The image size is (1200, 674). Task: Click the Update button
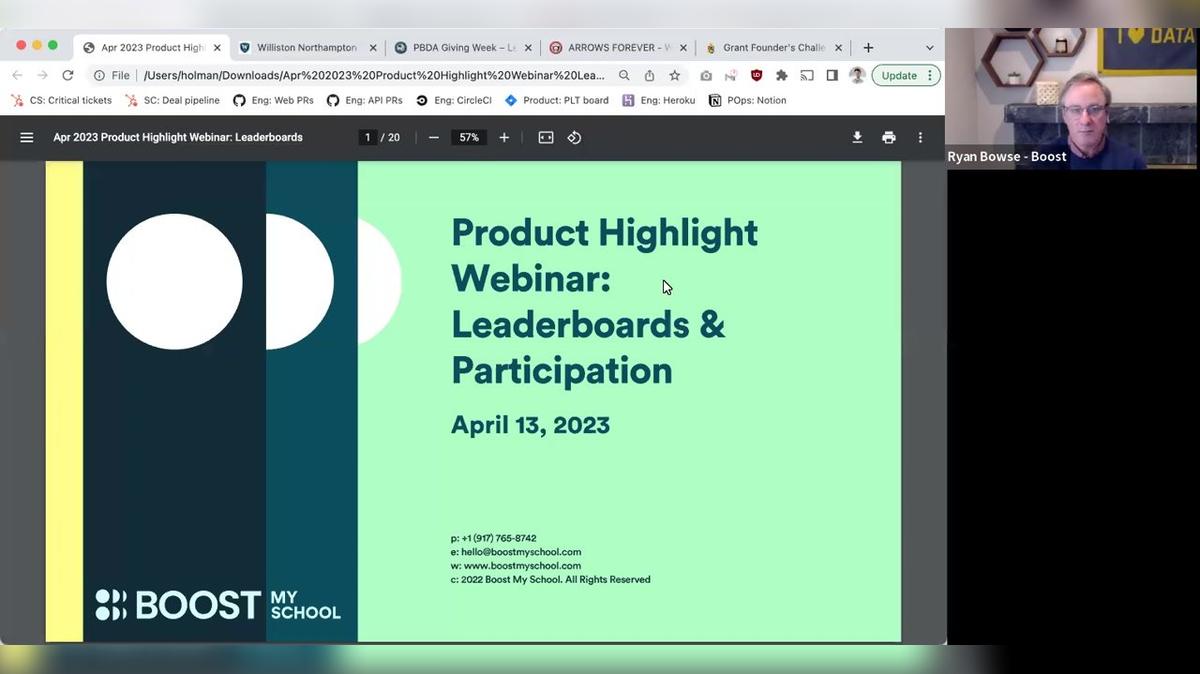pos(898,75)
